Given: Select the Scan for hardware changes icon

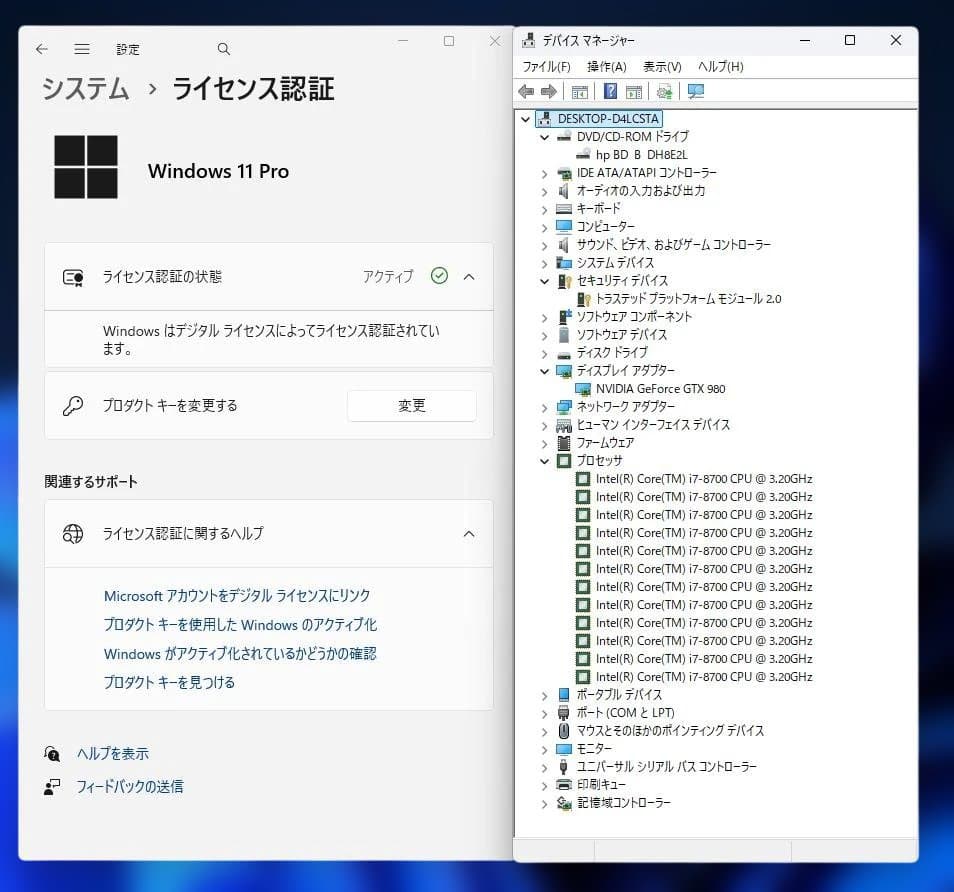Looking at the screenshot, I should (x=663, y=92).
